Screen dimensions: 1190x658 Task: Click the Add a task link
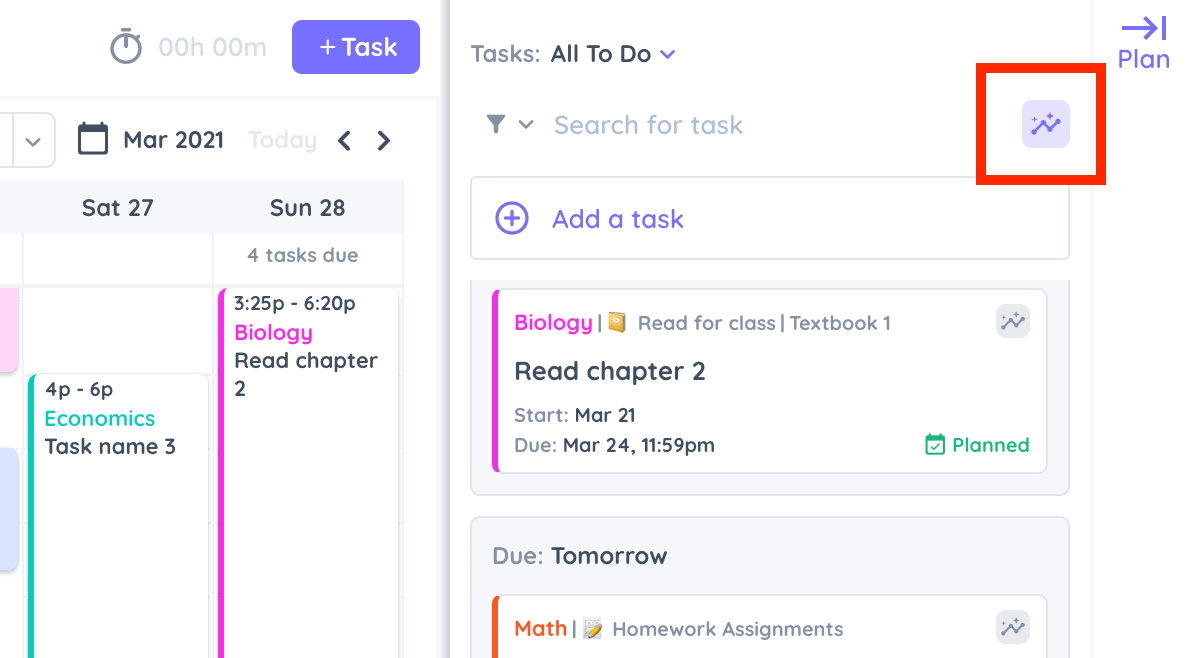click(x=618, y=219)
